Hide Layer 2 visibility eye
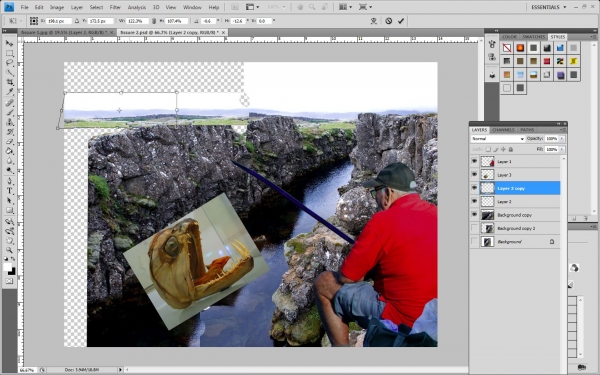600x375 pixels. click(x=474, y=201)
